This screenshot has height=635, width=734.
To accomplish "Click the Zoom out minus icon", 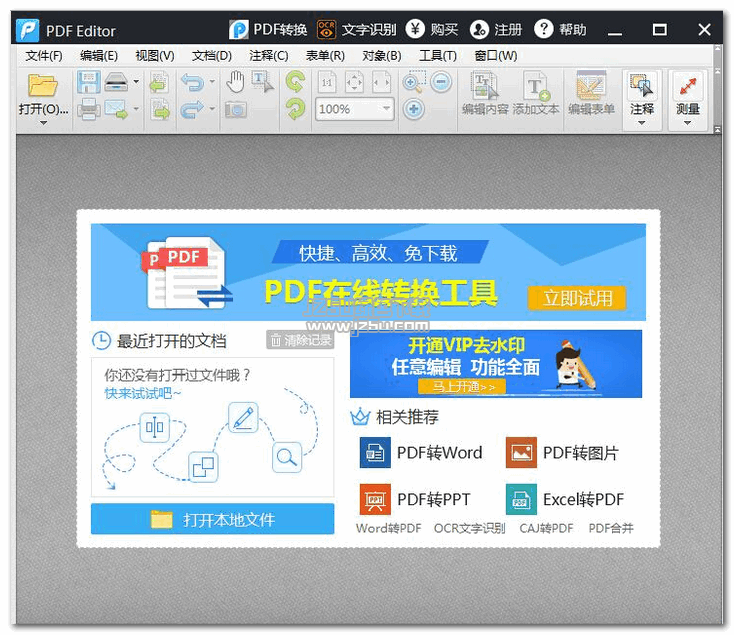I will coord(441,82).
